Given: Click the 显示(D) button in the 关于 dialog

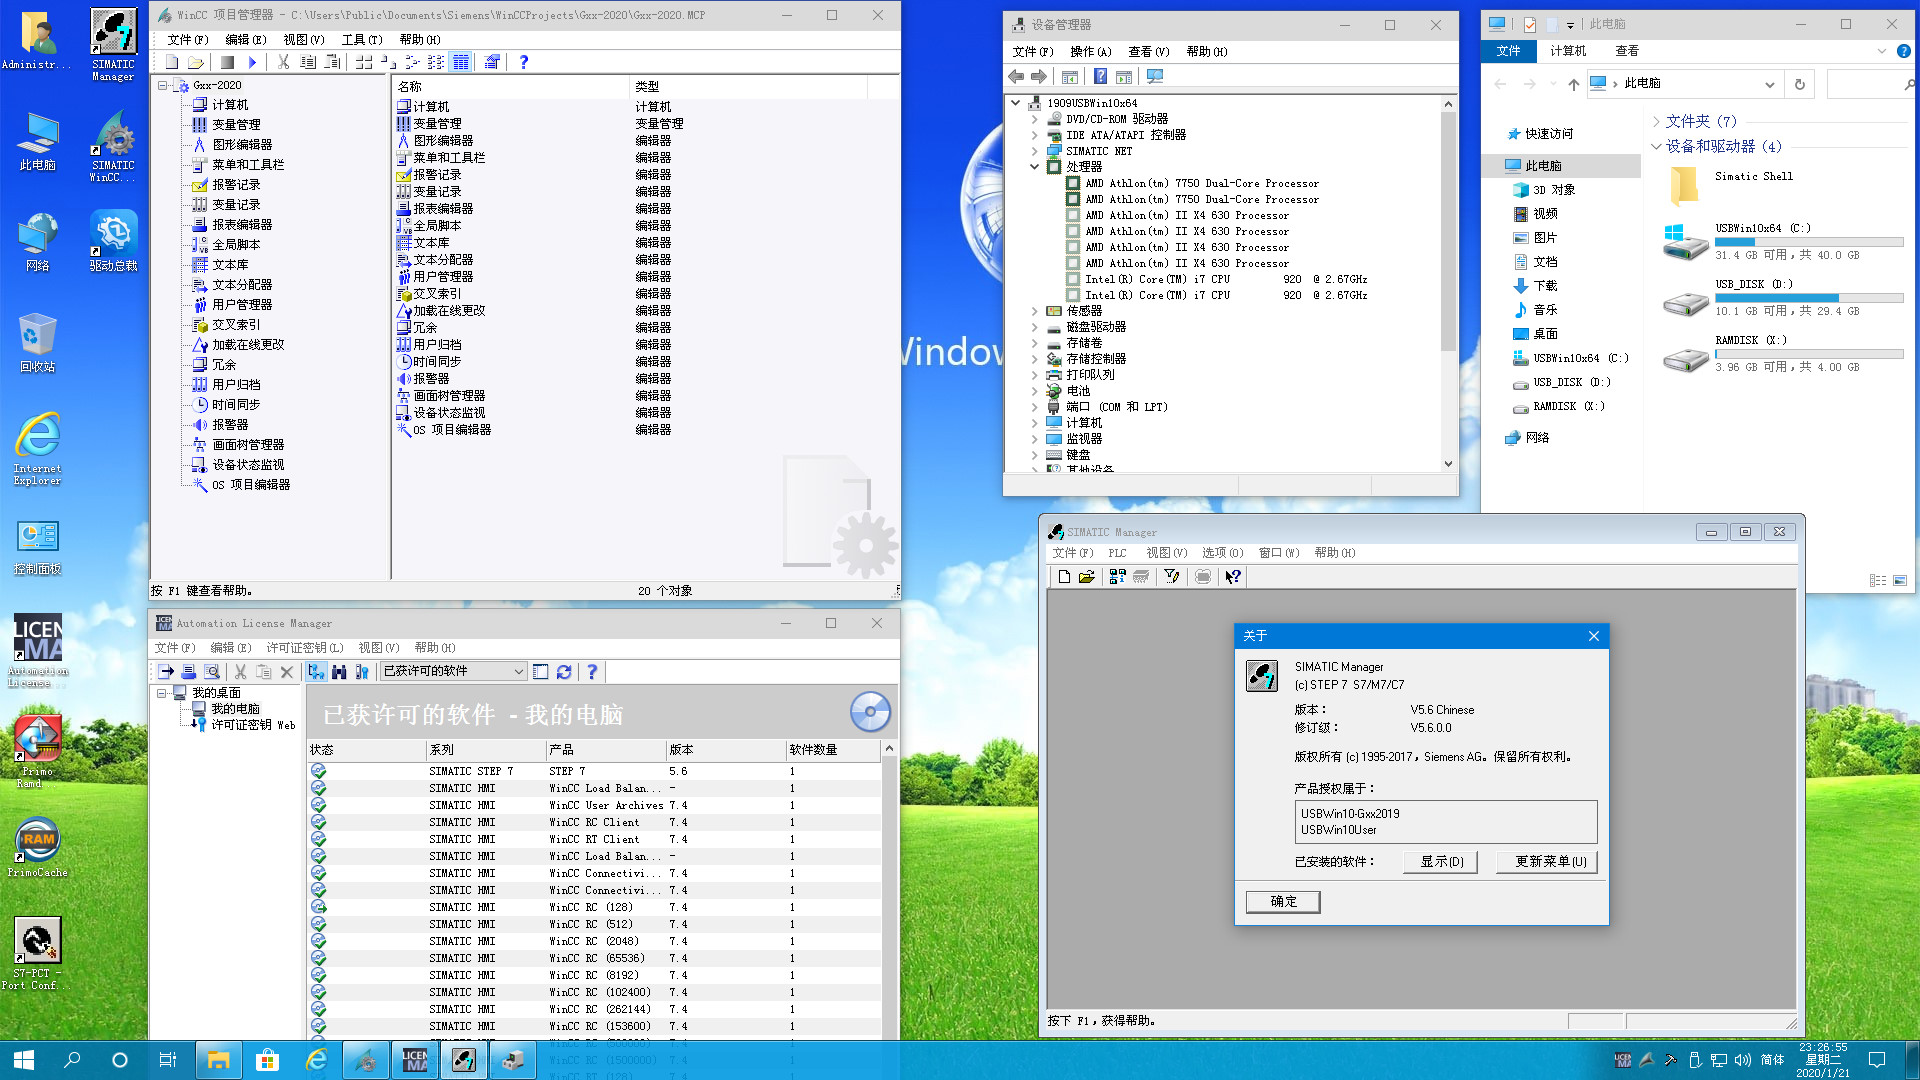Looking at the screenshot, I should pyautogui.click(x=1441, y=862).
